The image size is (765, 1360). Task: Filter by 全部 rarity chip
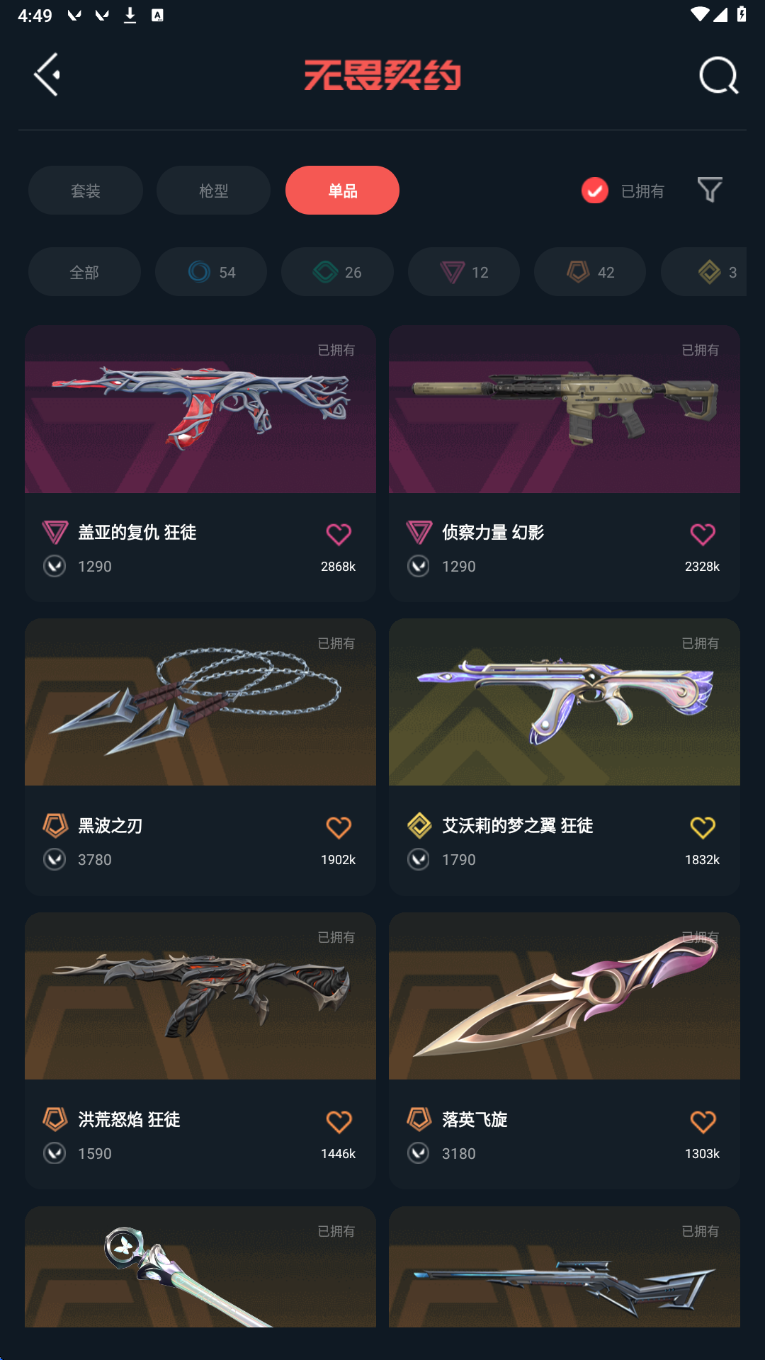click(84, 272)
